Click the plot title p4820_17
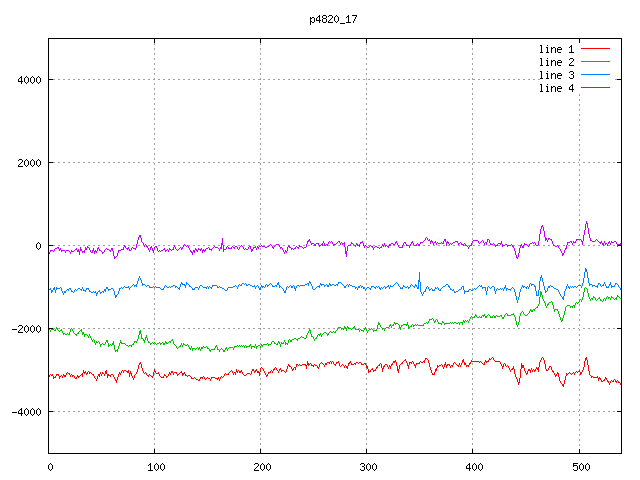640x480 pixels. coord(334,18)
